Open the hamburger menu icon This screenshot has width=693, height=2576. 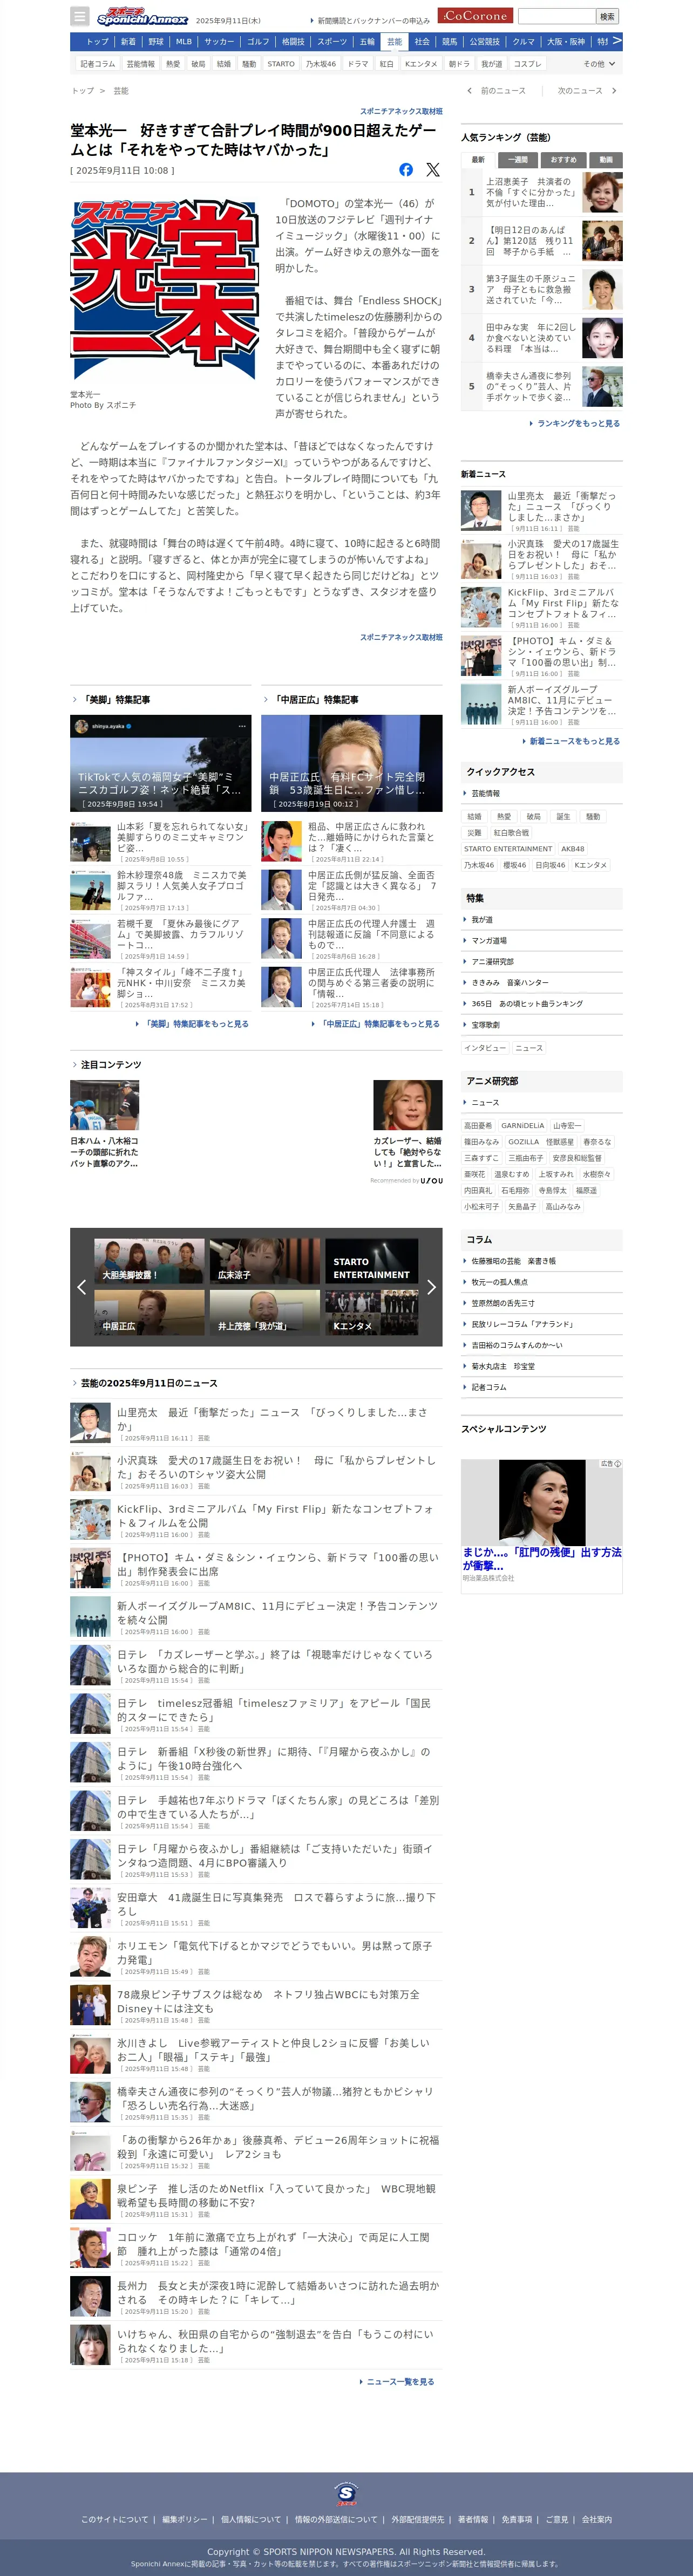point(79,16)
